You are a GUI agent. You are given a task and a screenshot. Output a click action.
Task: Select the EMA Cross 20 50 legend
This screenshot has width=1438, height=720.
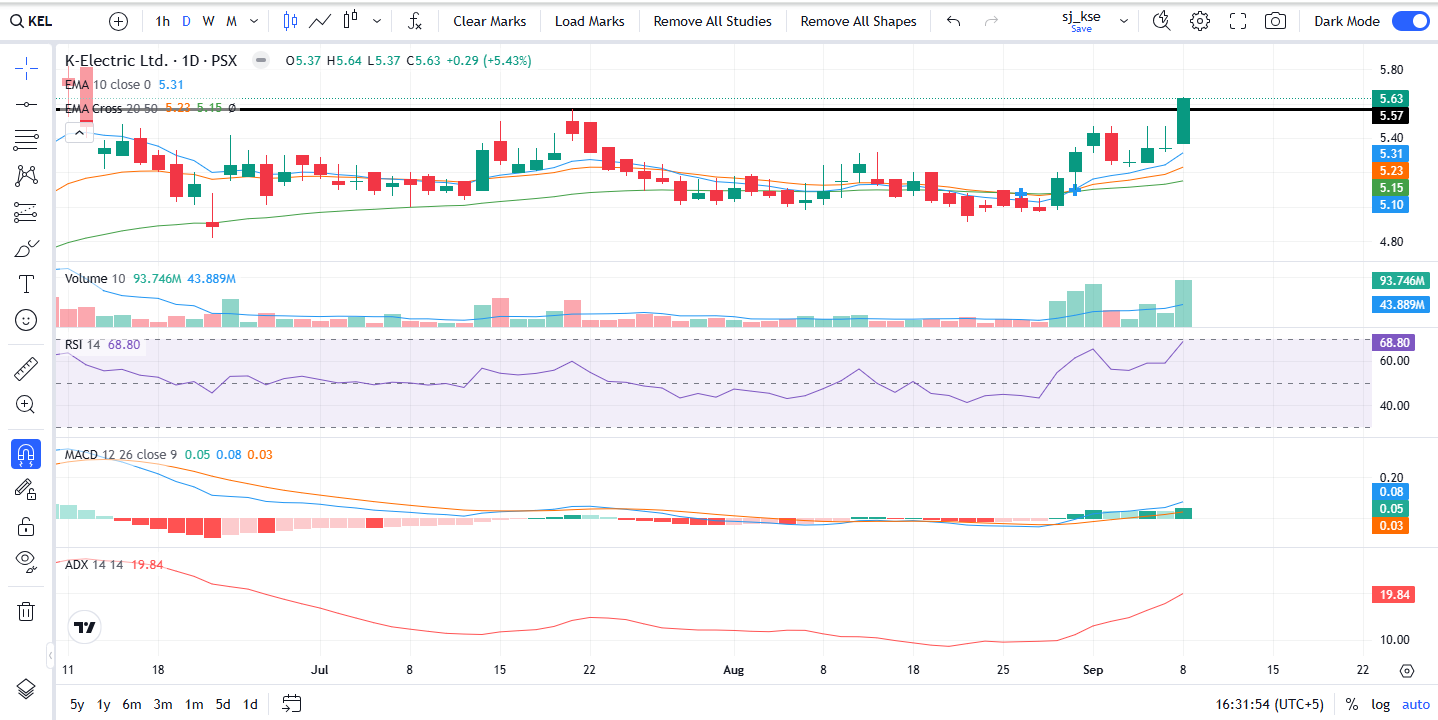click(x=110, y=108)
